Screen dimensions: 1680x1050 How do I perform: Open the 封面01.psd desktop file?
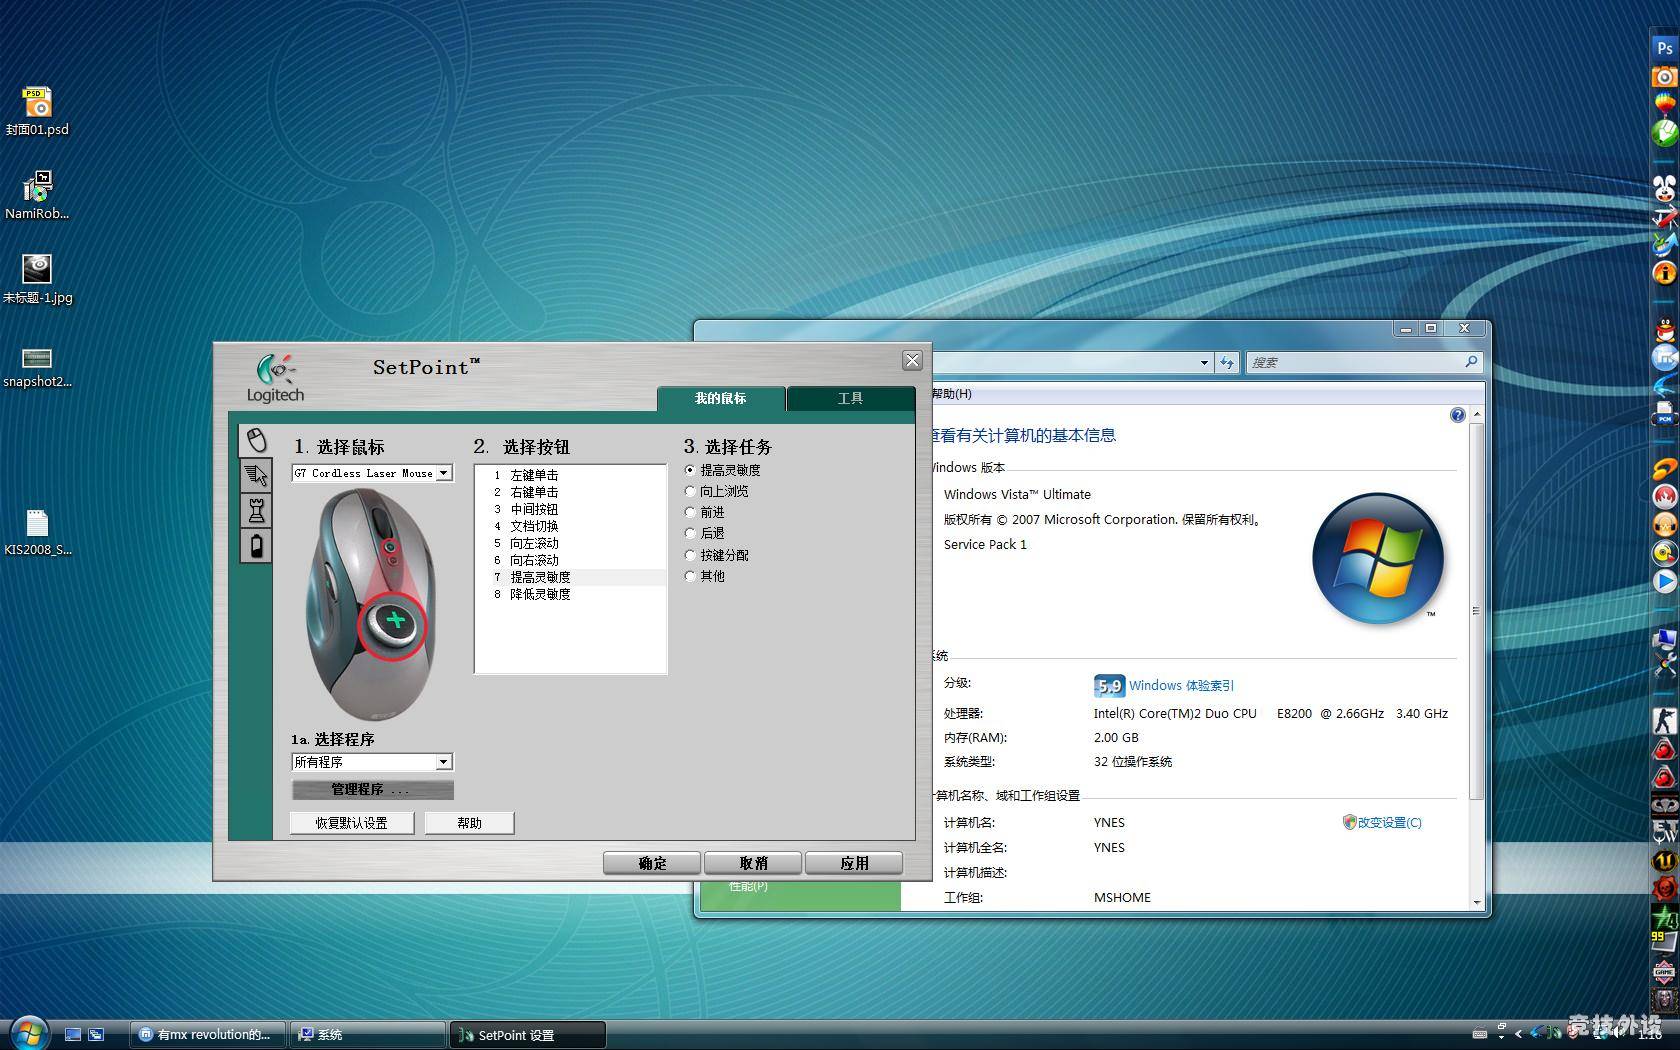click(37, 111)
